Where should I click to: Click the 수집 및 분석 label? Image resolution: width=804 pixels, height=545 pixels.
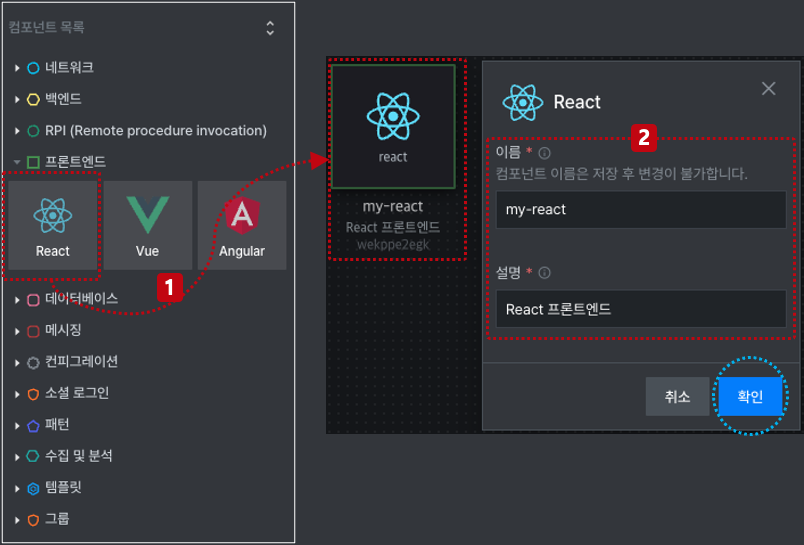coord(78,456)
